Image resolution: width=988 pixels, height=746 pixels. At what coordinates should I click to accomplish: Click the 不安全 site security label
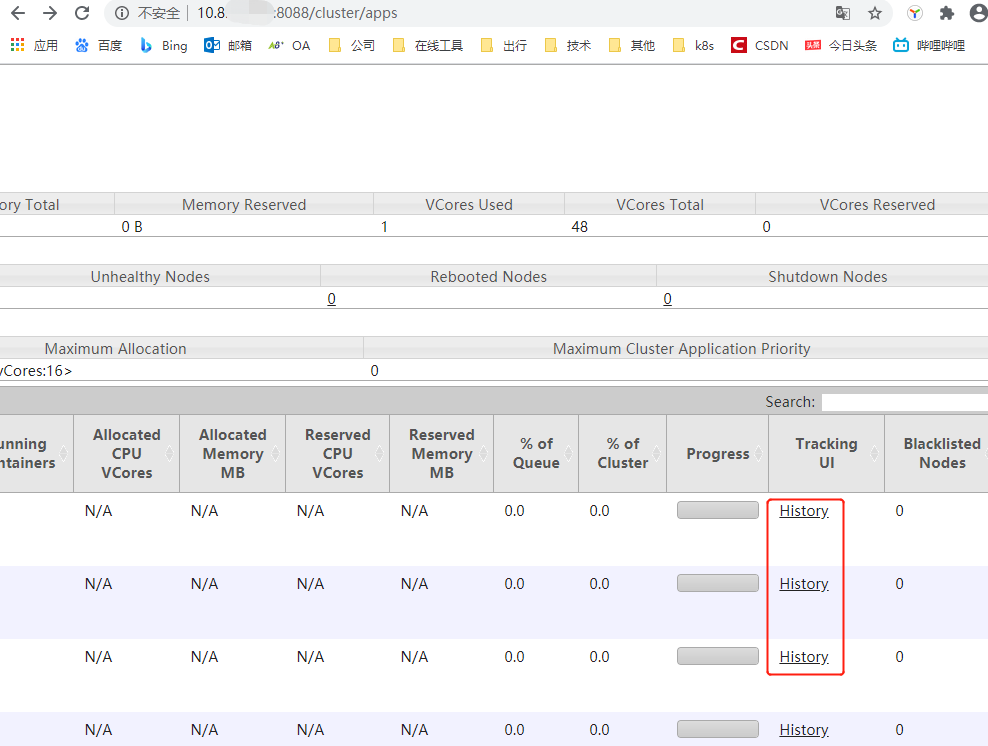160,14
